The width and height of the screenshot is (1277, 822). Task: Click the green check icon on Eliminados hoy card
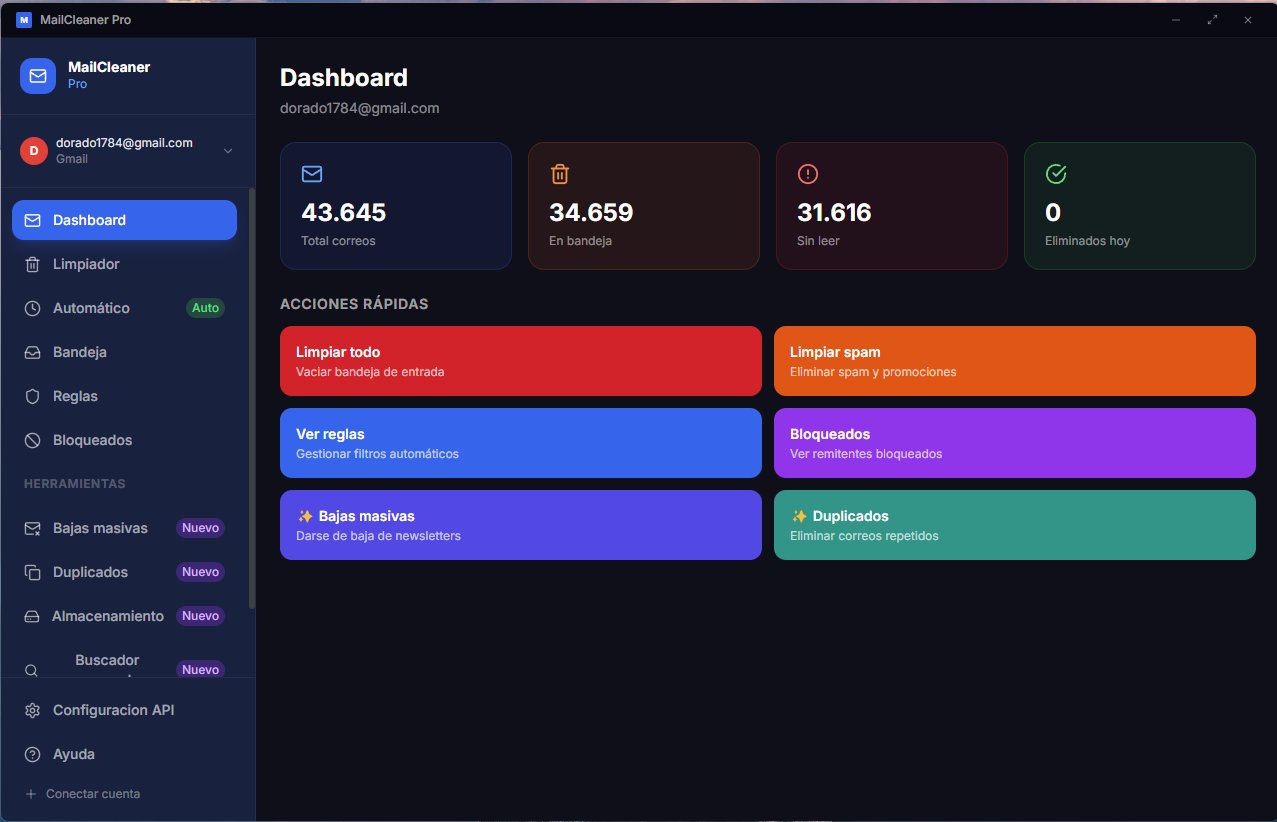[1056, 174]
